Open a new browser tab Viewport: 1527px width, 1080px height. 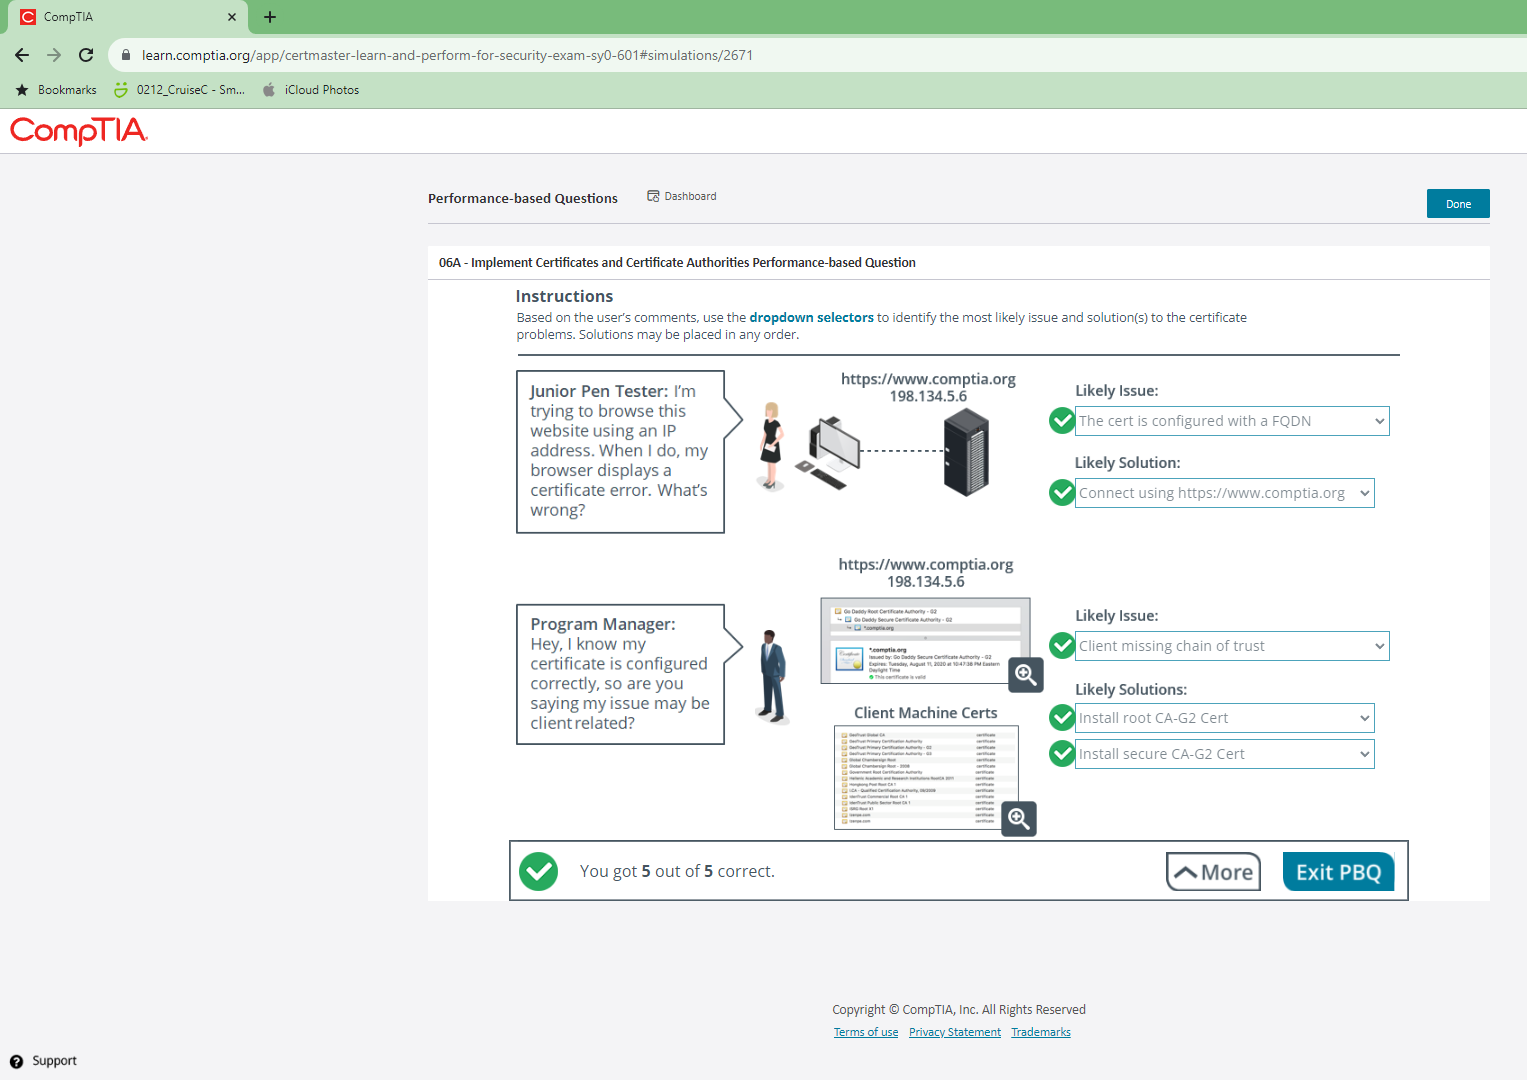click(270, 17)
